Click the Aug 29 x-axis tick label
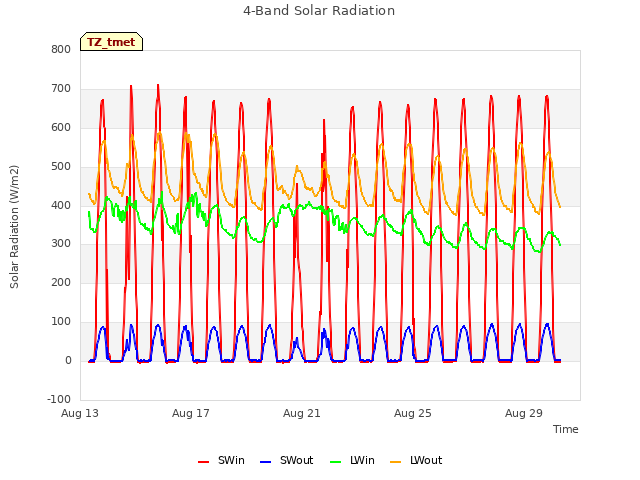 tap(524, 413)
